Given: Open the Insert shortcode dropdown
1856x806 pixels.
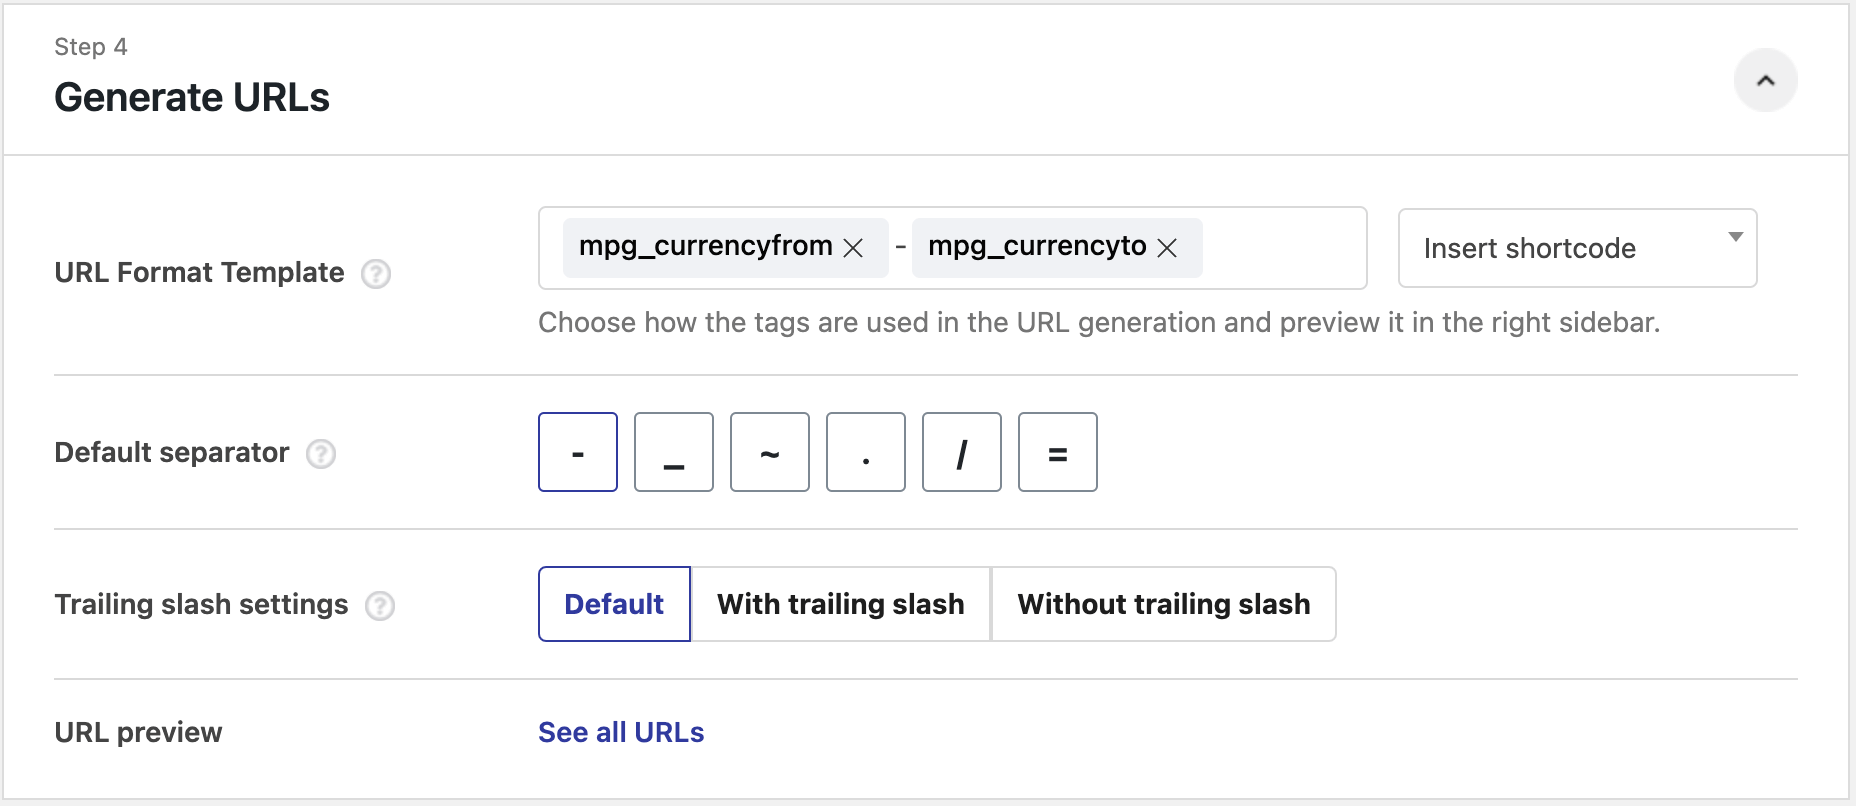Looking at the screenshot, I should [1576, 248].
